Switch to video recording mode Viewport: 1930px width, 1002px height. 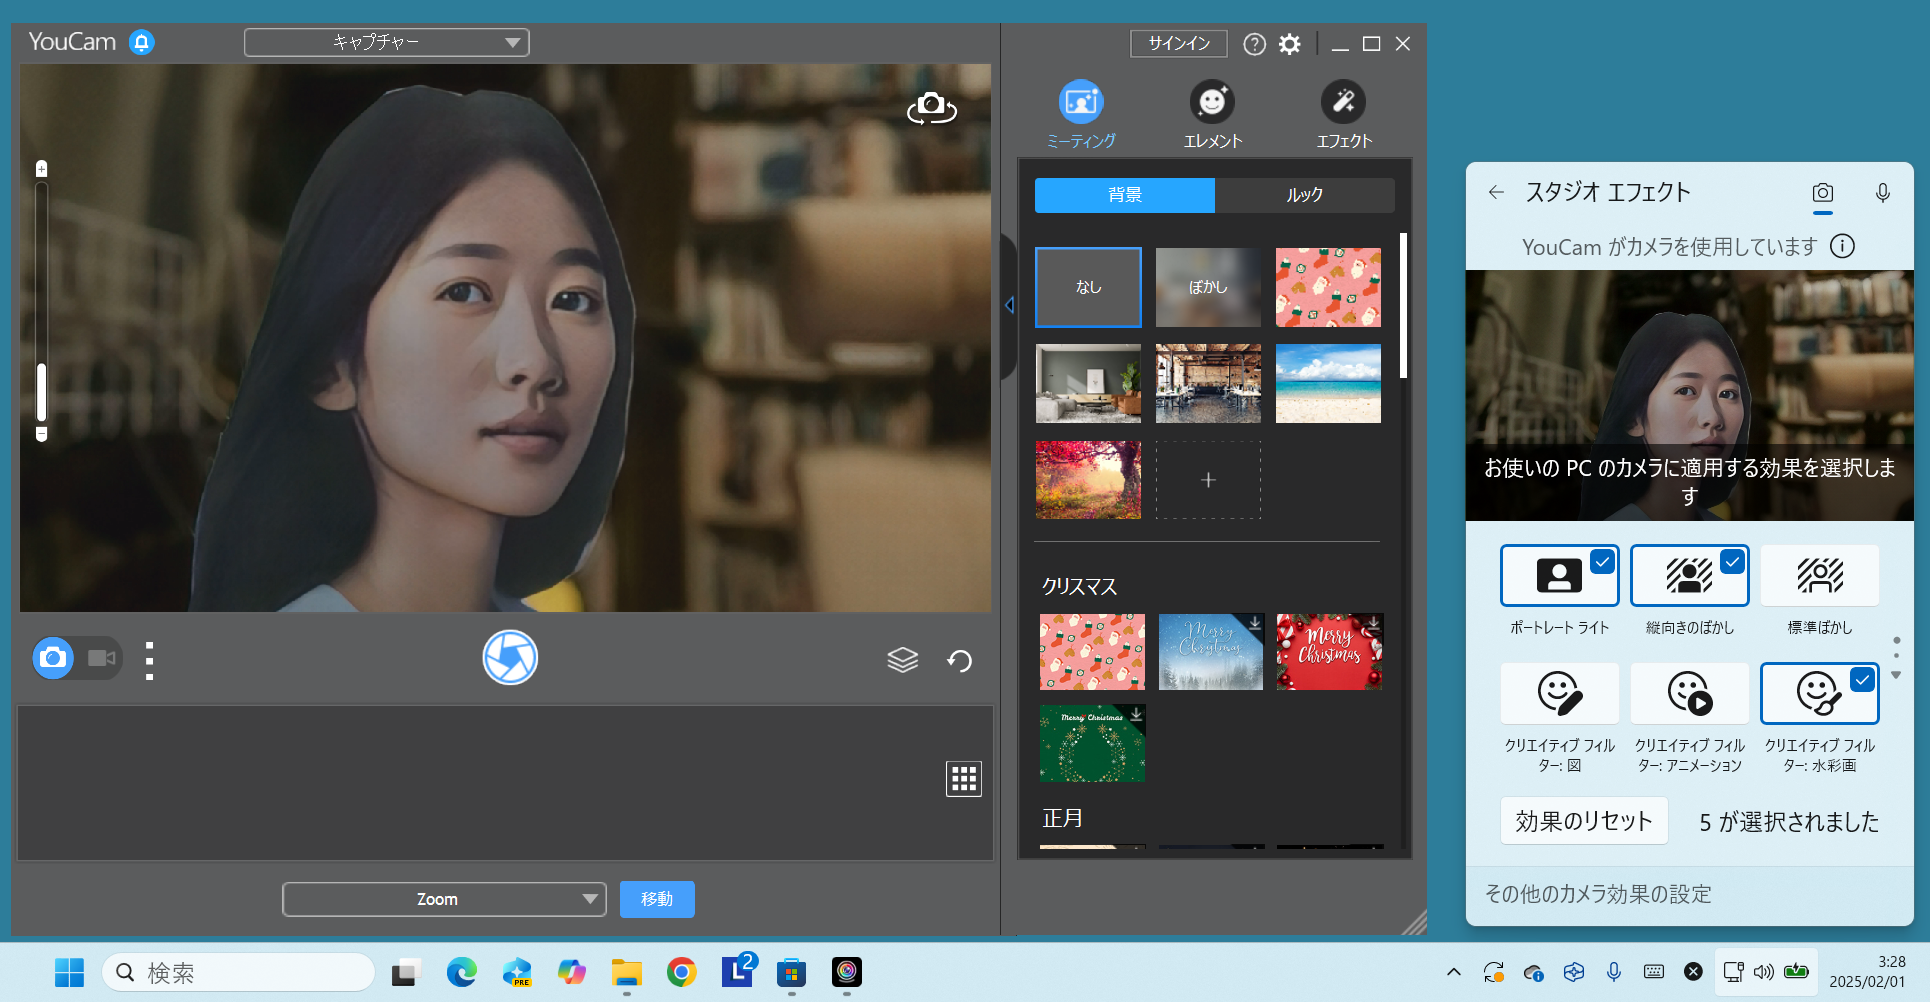[x=101, y=658]
